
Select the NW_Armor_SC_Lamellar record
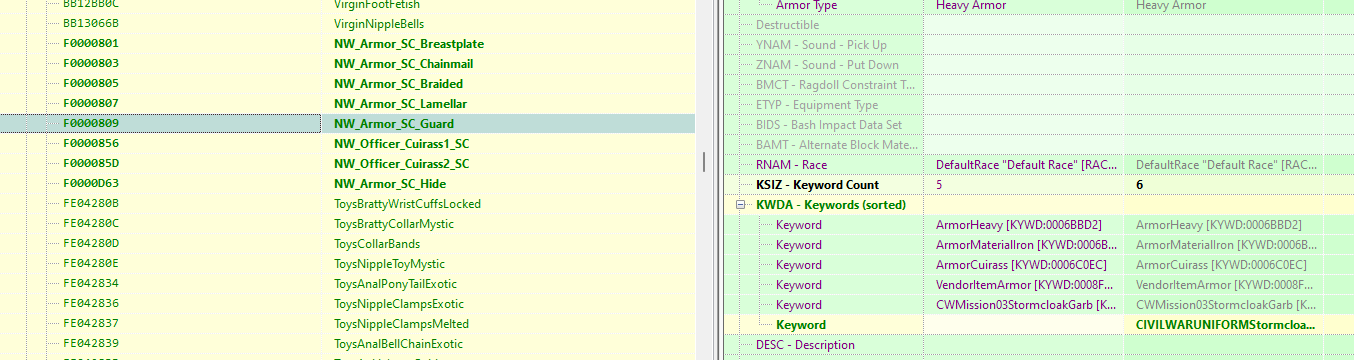point(400,104)
